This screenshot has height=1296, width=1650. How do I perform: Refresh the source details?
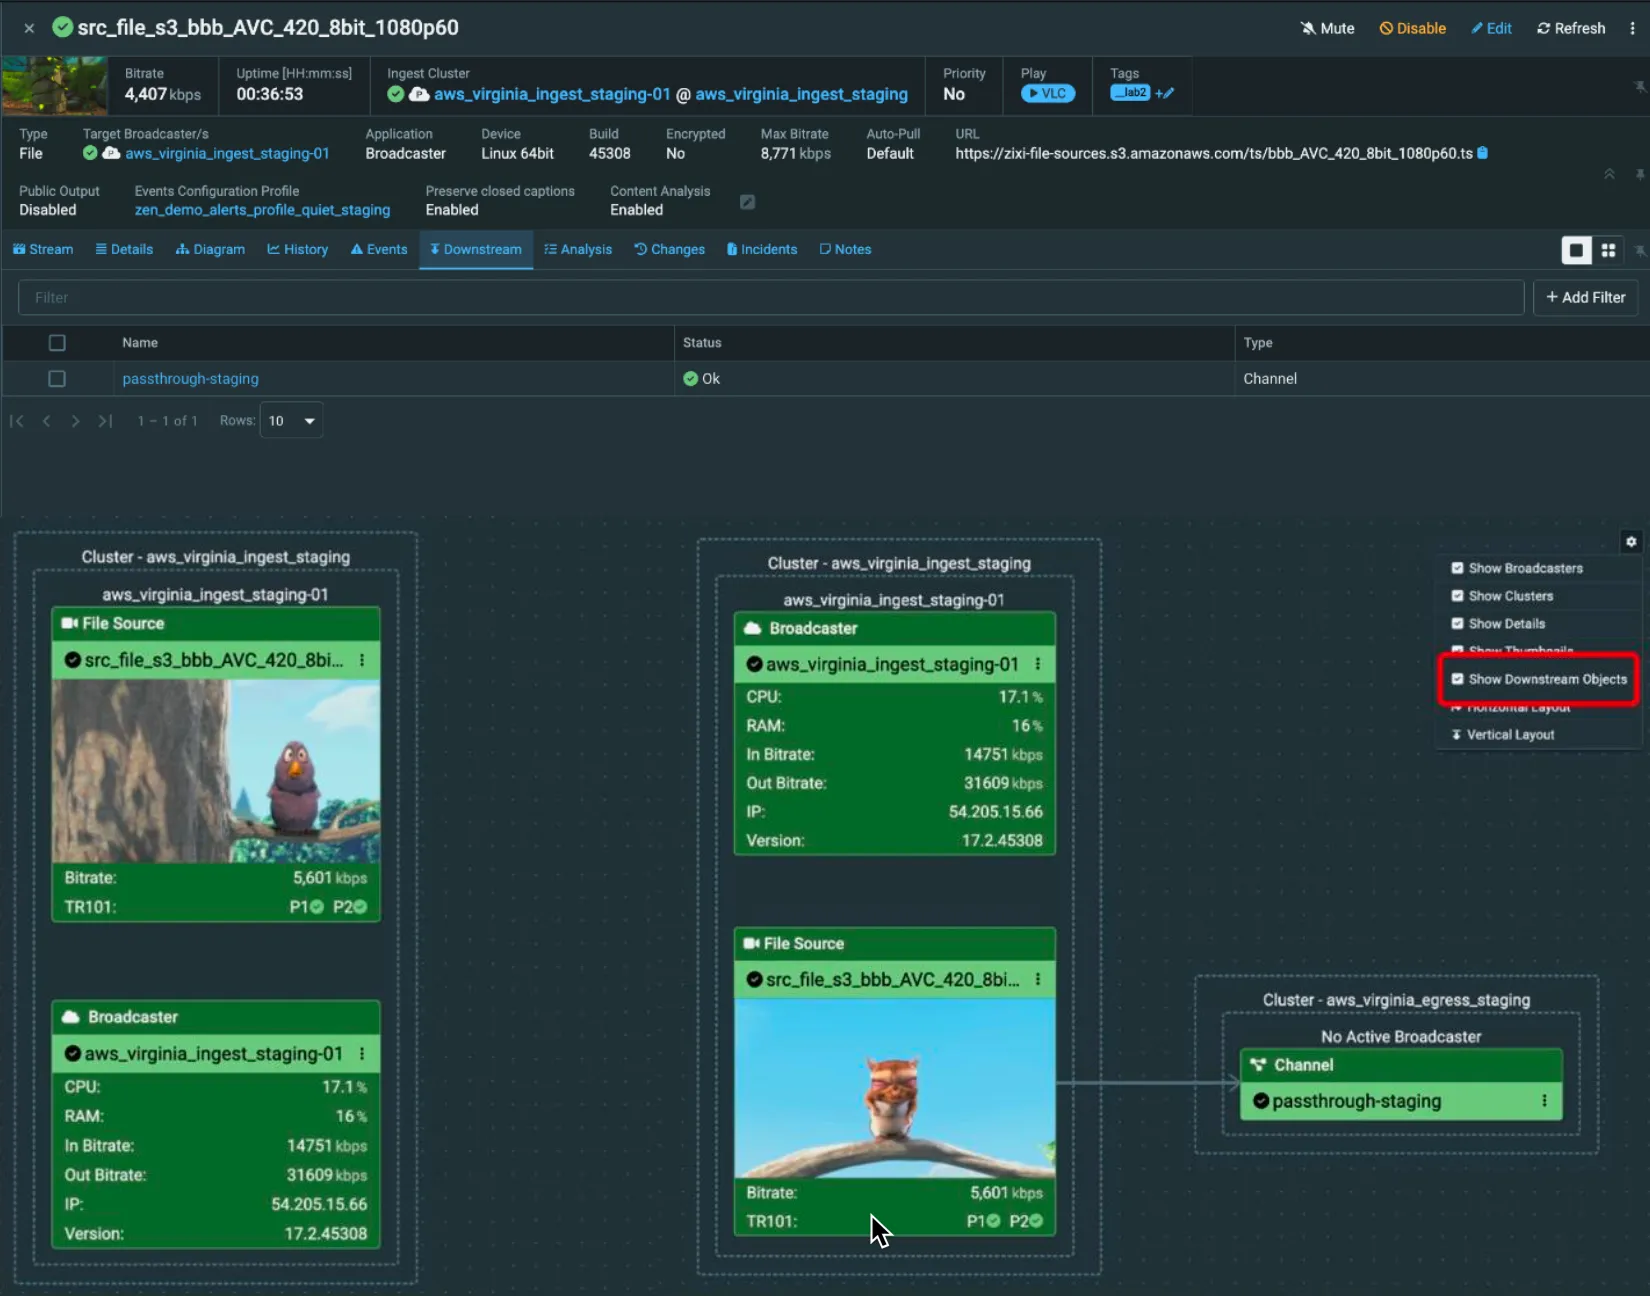(x=1571, y=28)
